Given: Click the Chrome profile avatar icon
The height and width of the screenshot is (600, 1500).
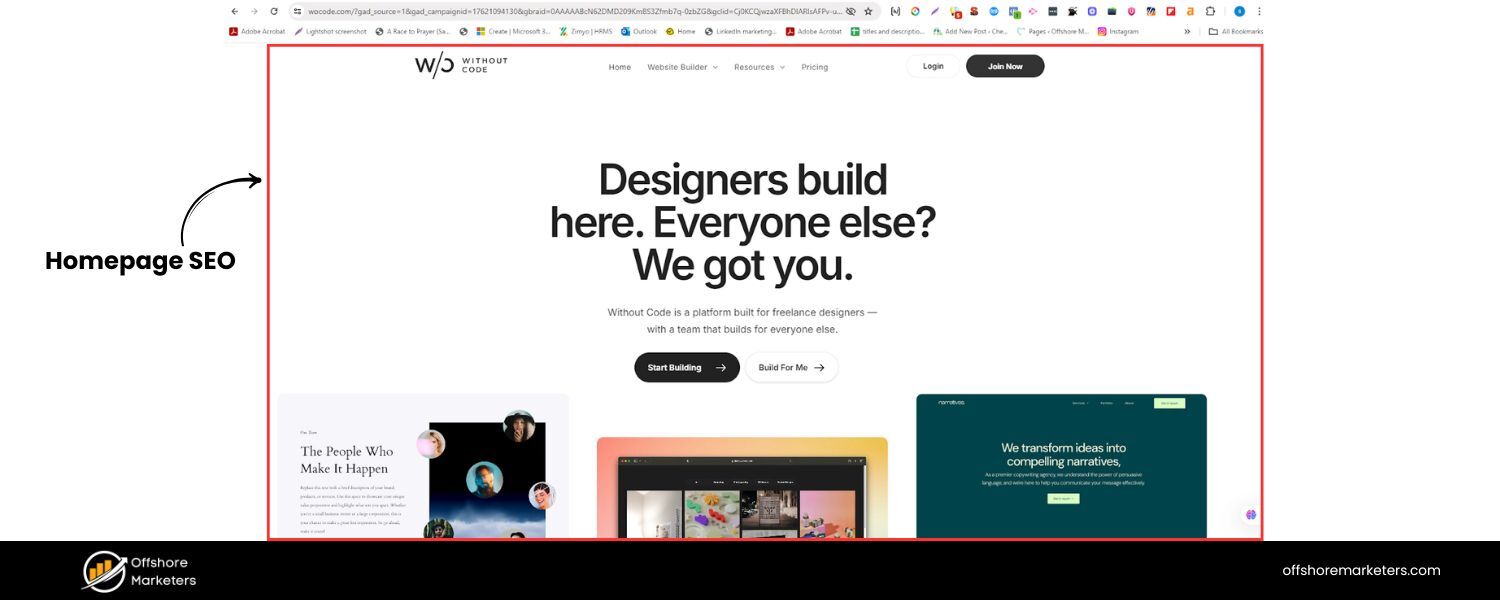Looking at the screenshot, I should pos(1240,11).
